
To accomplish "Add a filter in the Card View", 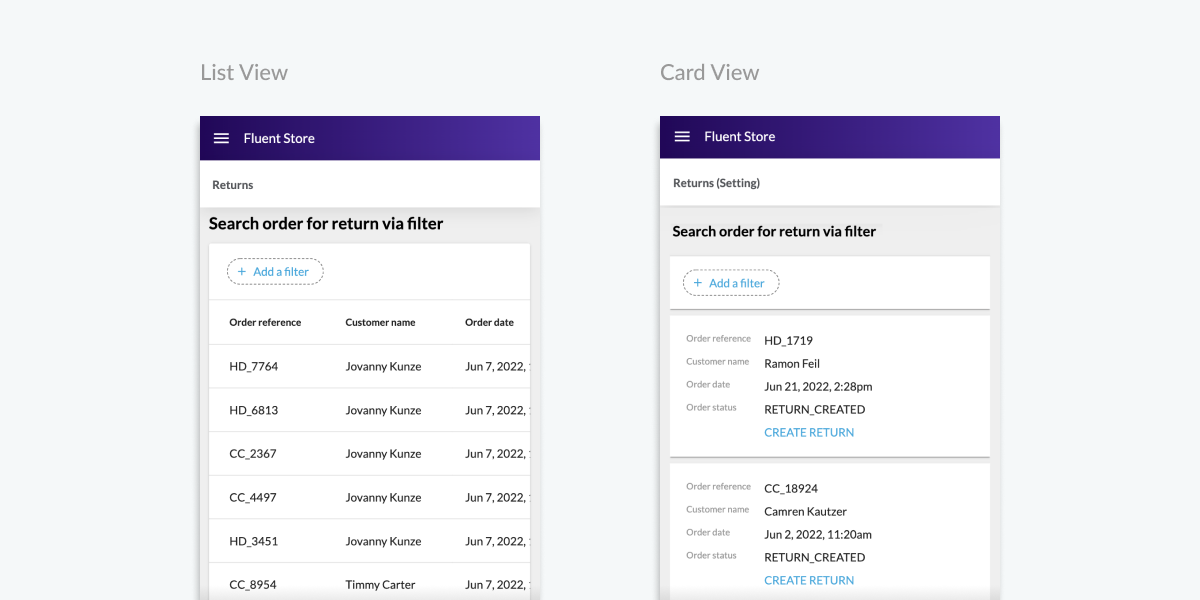I will pos(731,282).
